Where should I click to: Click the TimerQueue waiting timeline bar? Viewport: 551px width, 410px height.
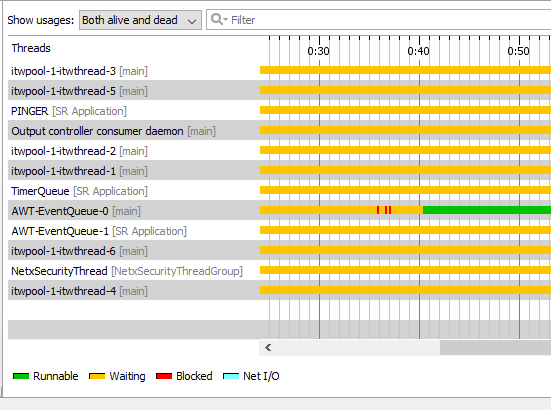[406, 190]
